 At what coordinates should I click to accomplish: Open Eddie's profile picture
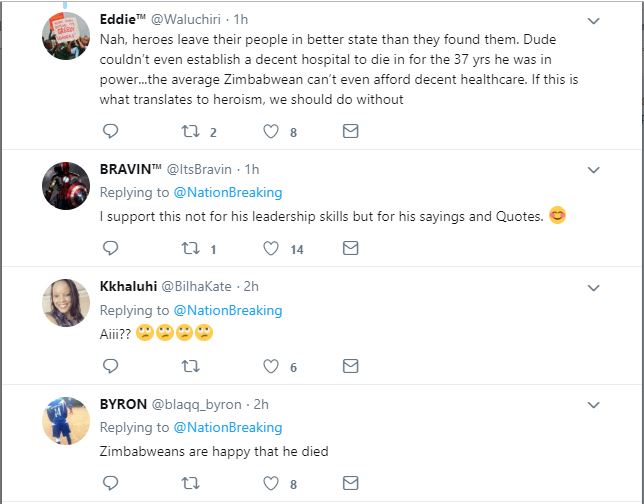click(67, 36)
